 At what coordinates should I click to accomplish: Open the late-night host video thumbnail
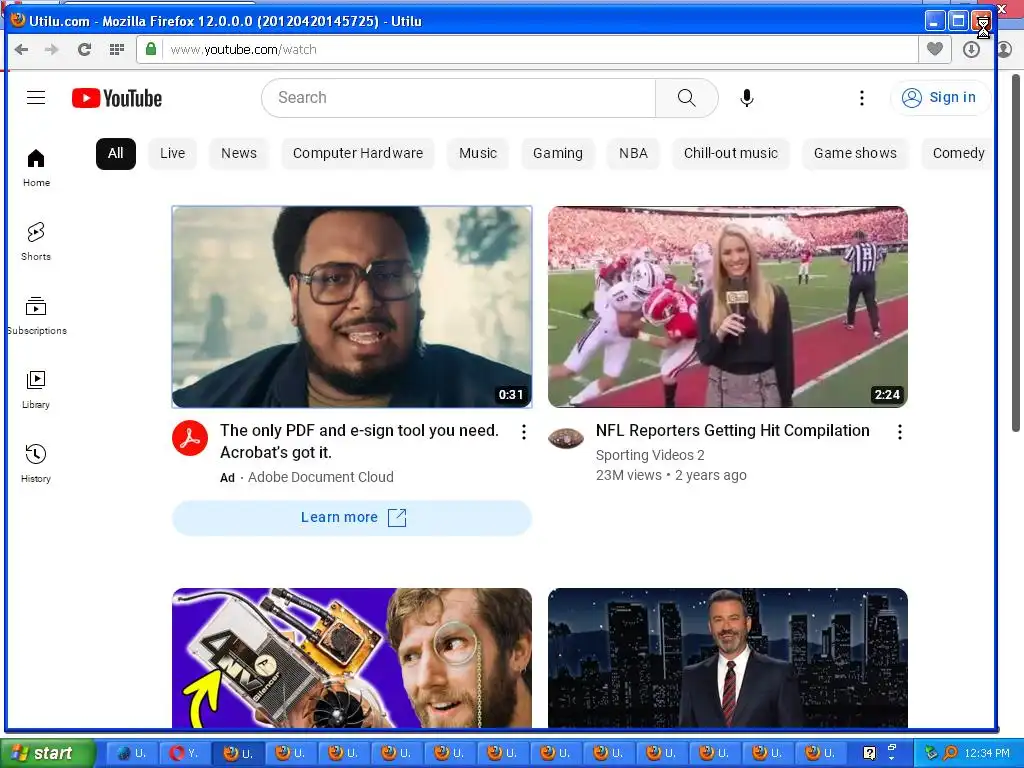728,658
